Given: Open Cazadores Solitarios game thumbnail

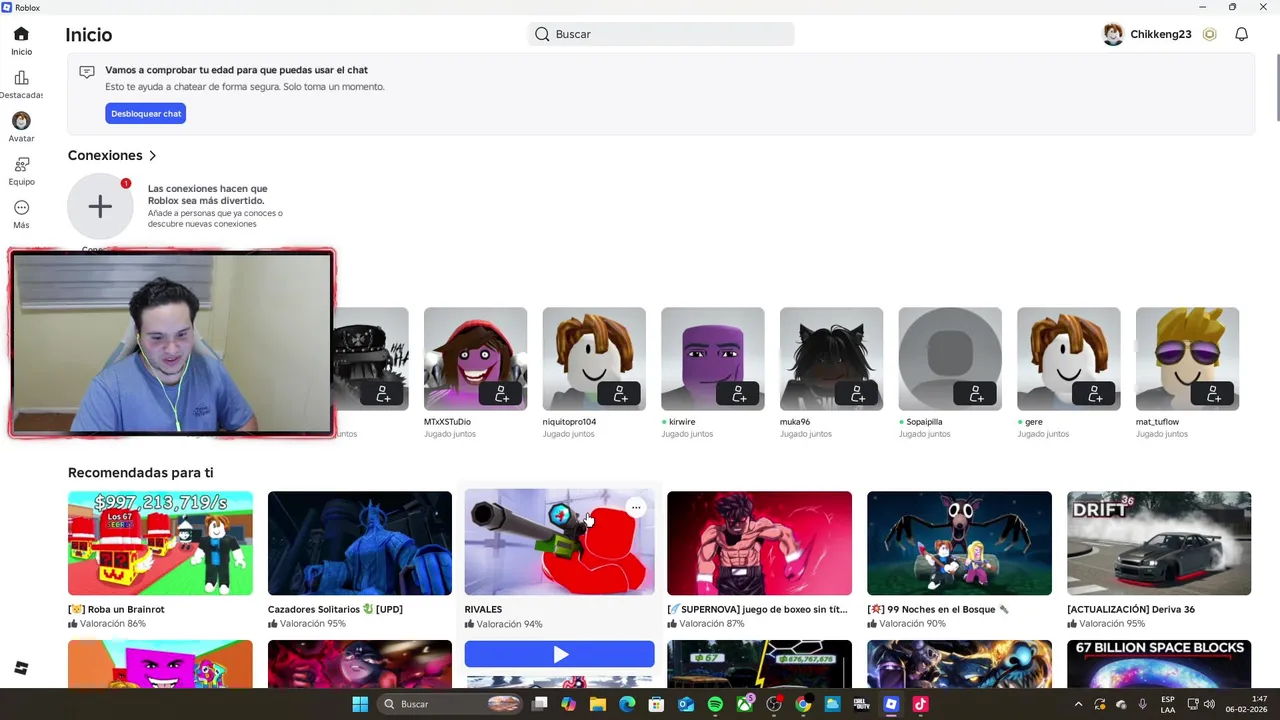Looking at the screenshot, I should click(x=360, y=543).
